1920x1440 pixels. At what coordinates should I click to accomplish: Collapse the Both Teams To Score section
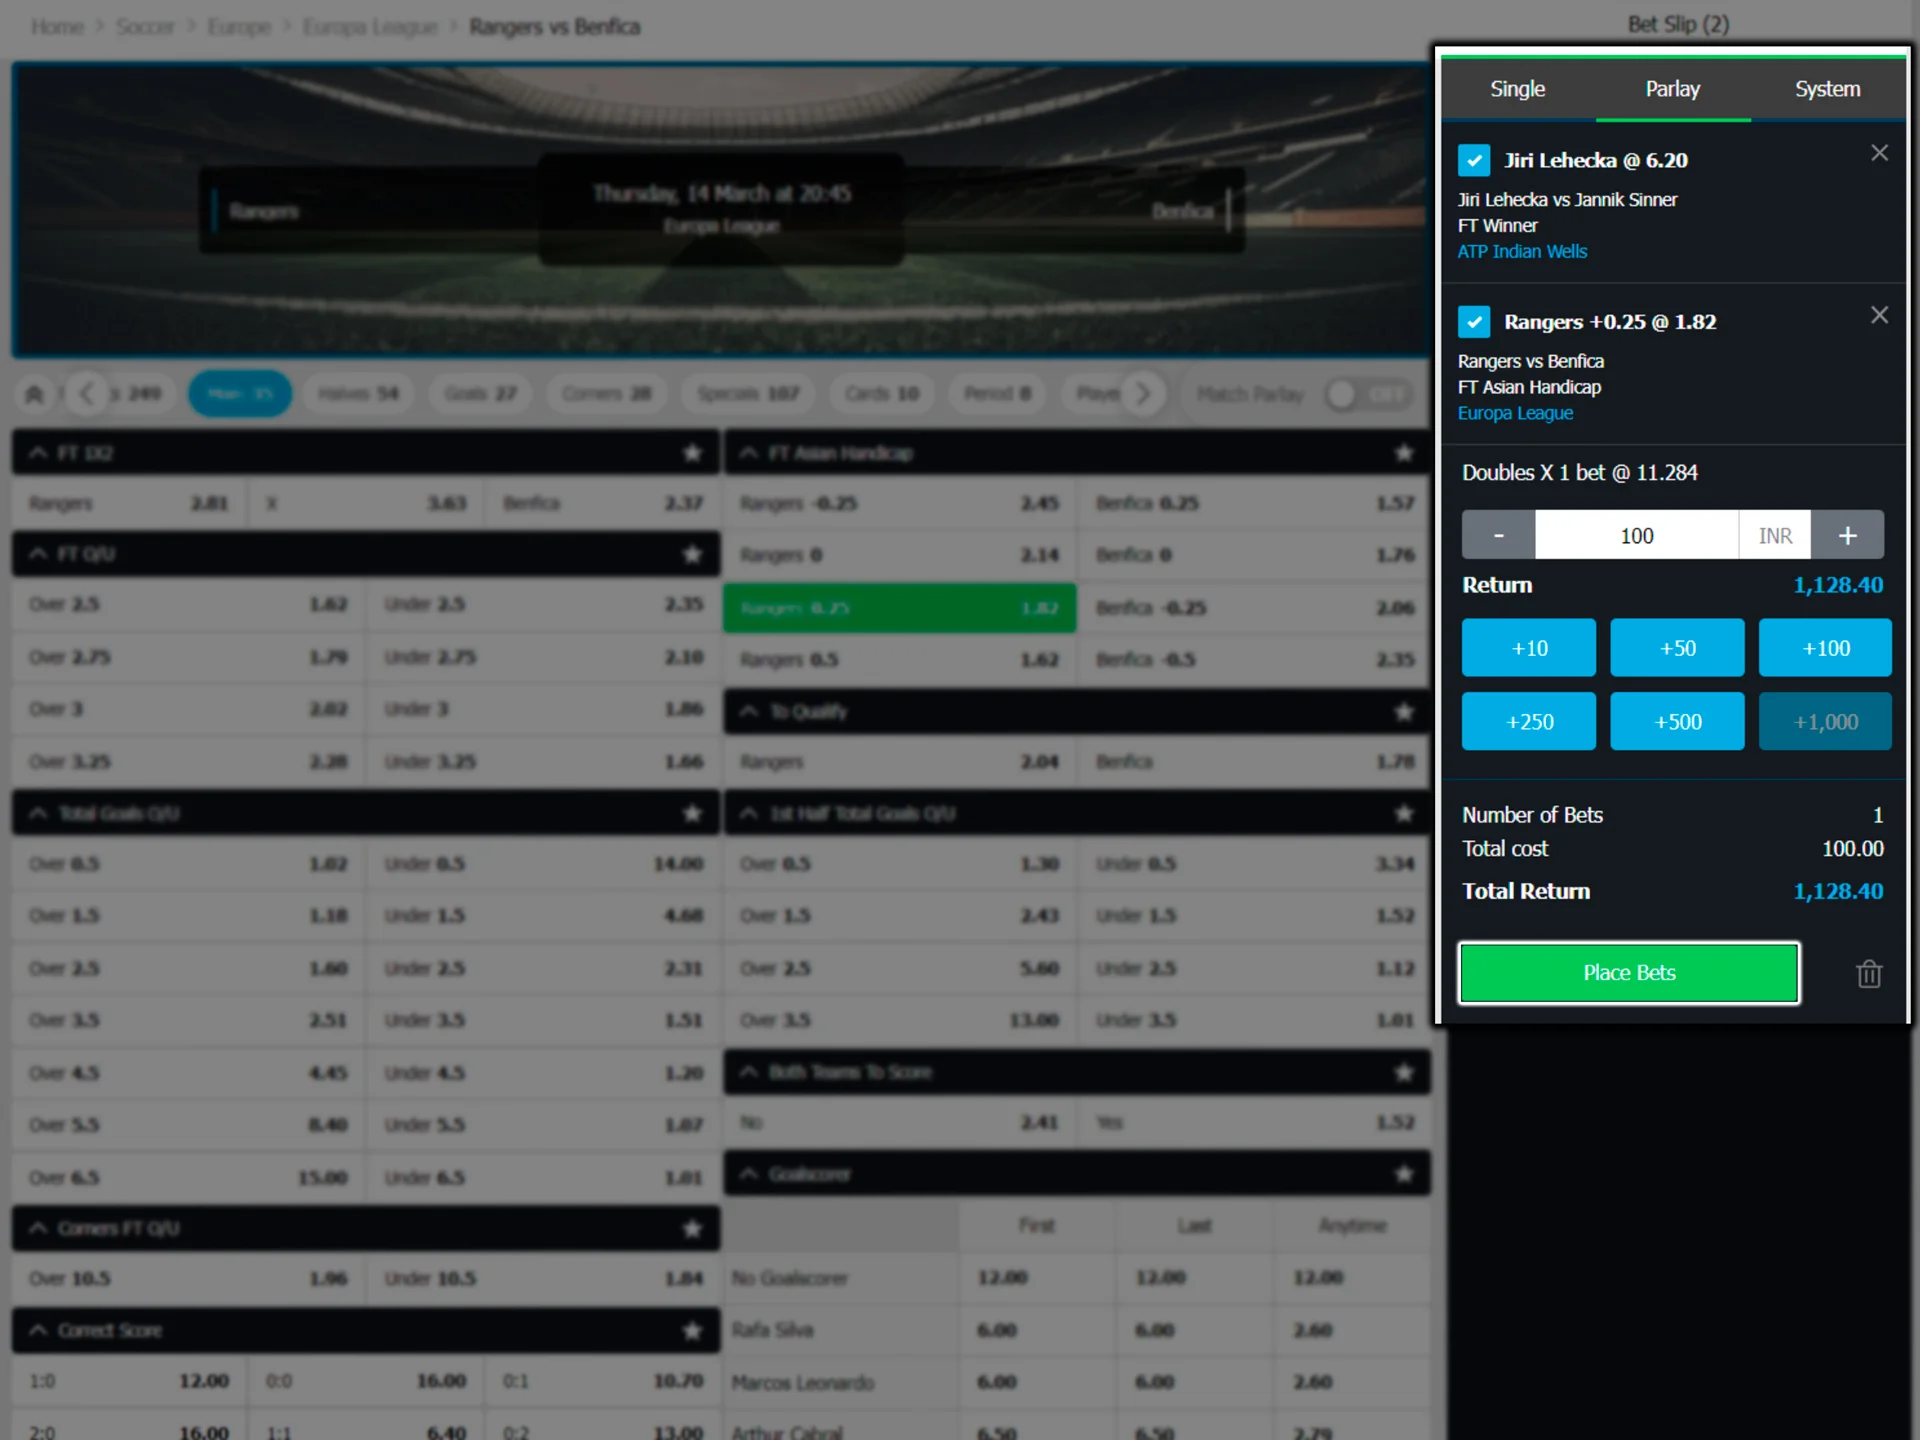point(748,1072)
